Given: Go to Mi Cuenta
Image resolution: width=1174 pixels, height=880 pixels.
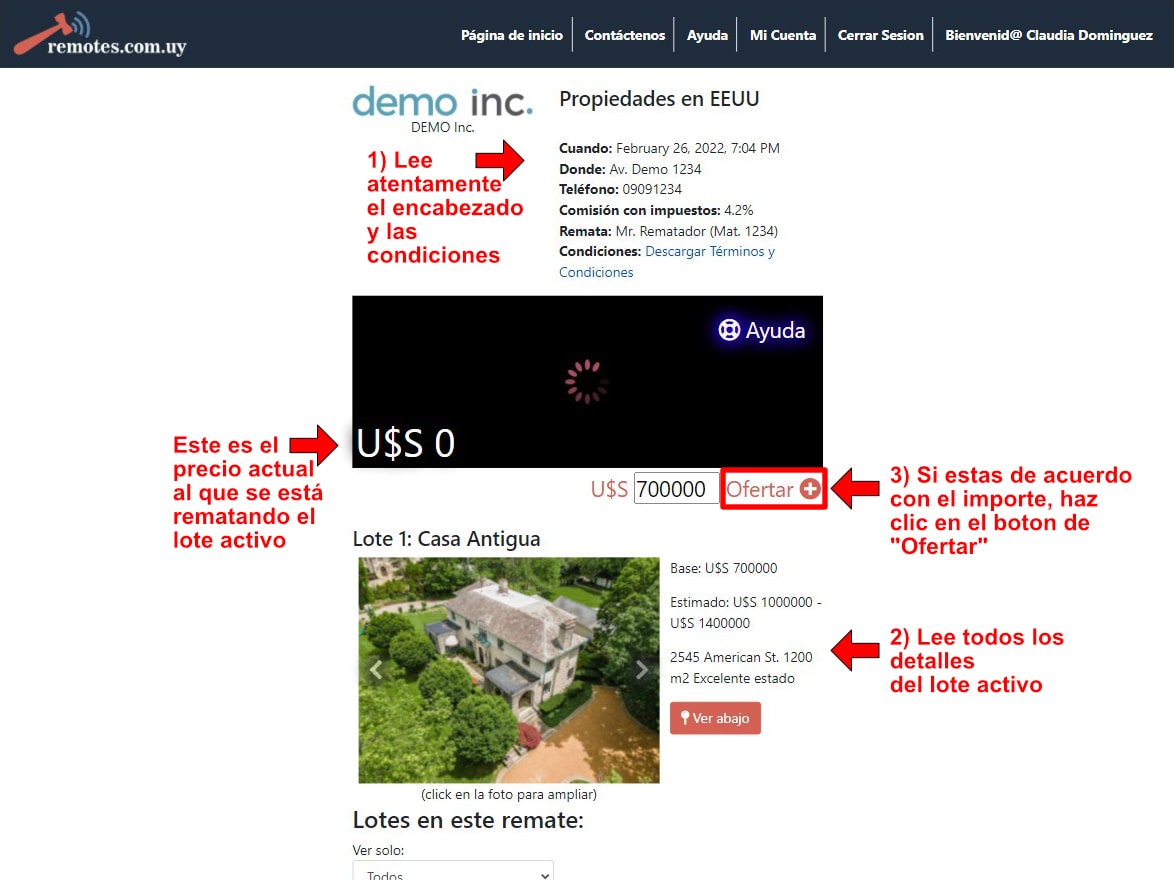Looking at the screenshot, I should point(782,35).
